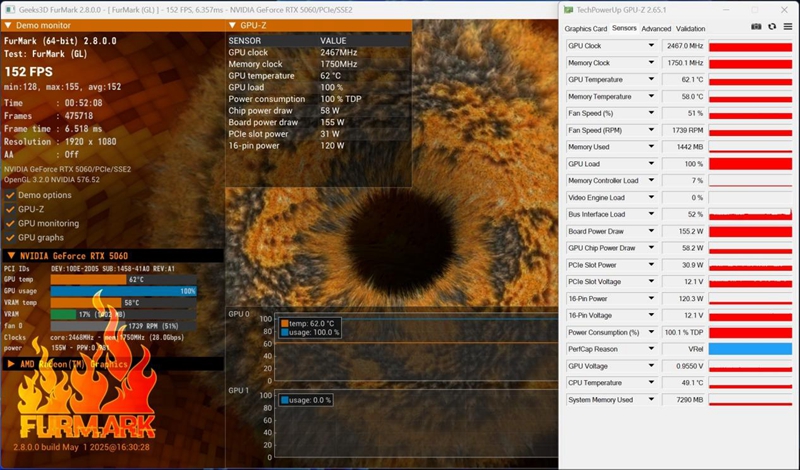Uncheck the Demo options checkbox
This screenshot has width=800, height=470.
point(9,195)
